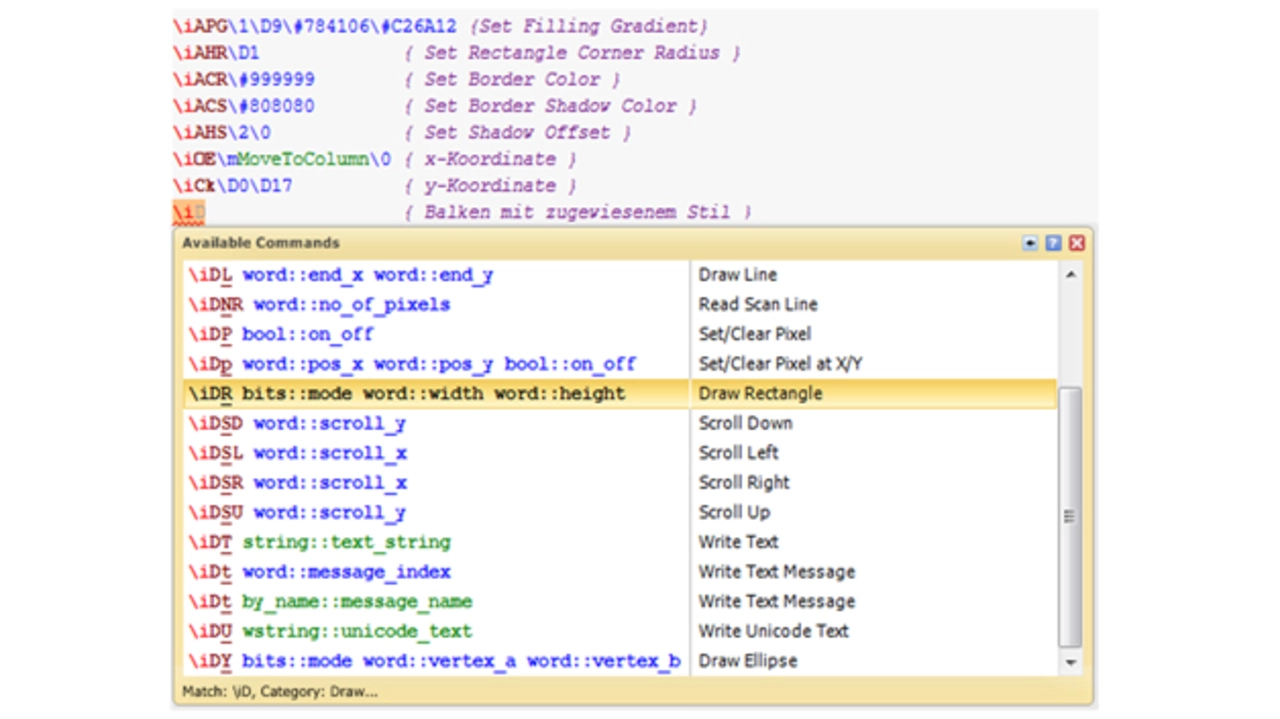Select the \iDSU word::scroll_y command
The width and height of the screenshot is (1280, 719).
[297, 512]
